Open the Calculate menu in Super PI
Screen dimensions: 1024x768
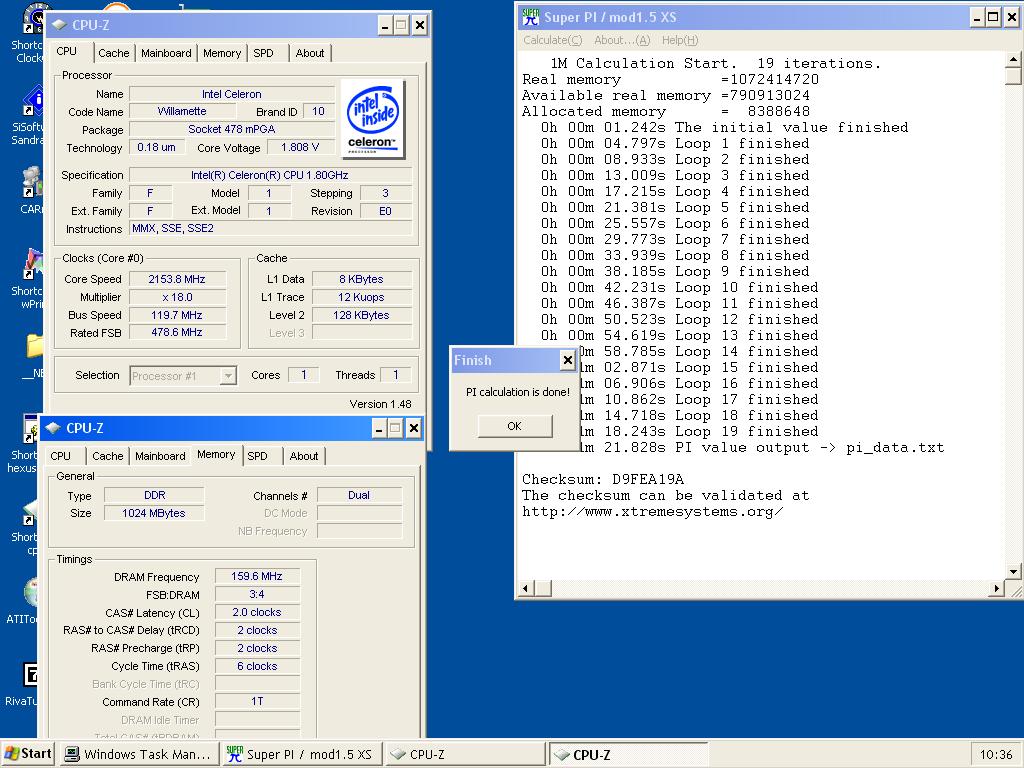click(552, 40)
